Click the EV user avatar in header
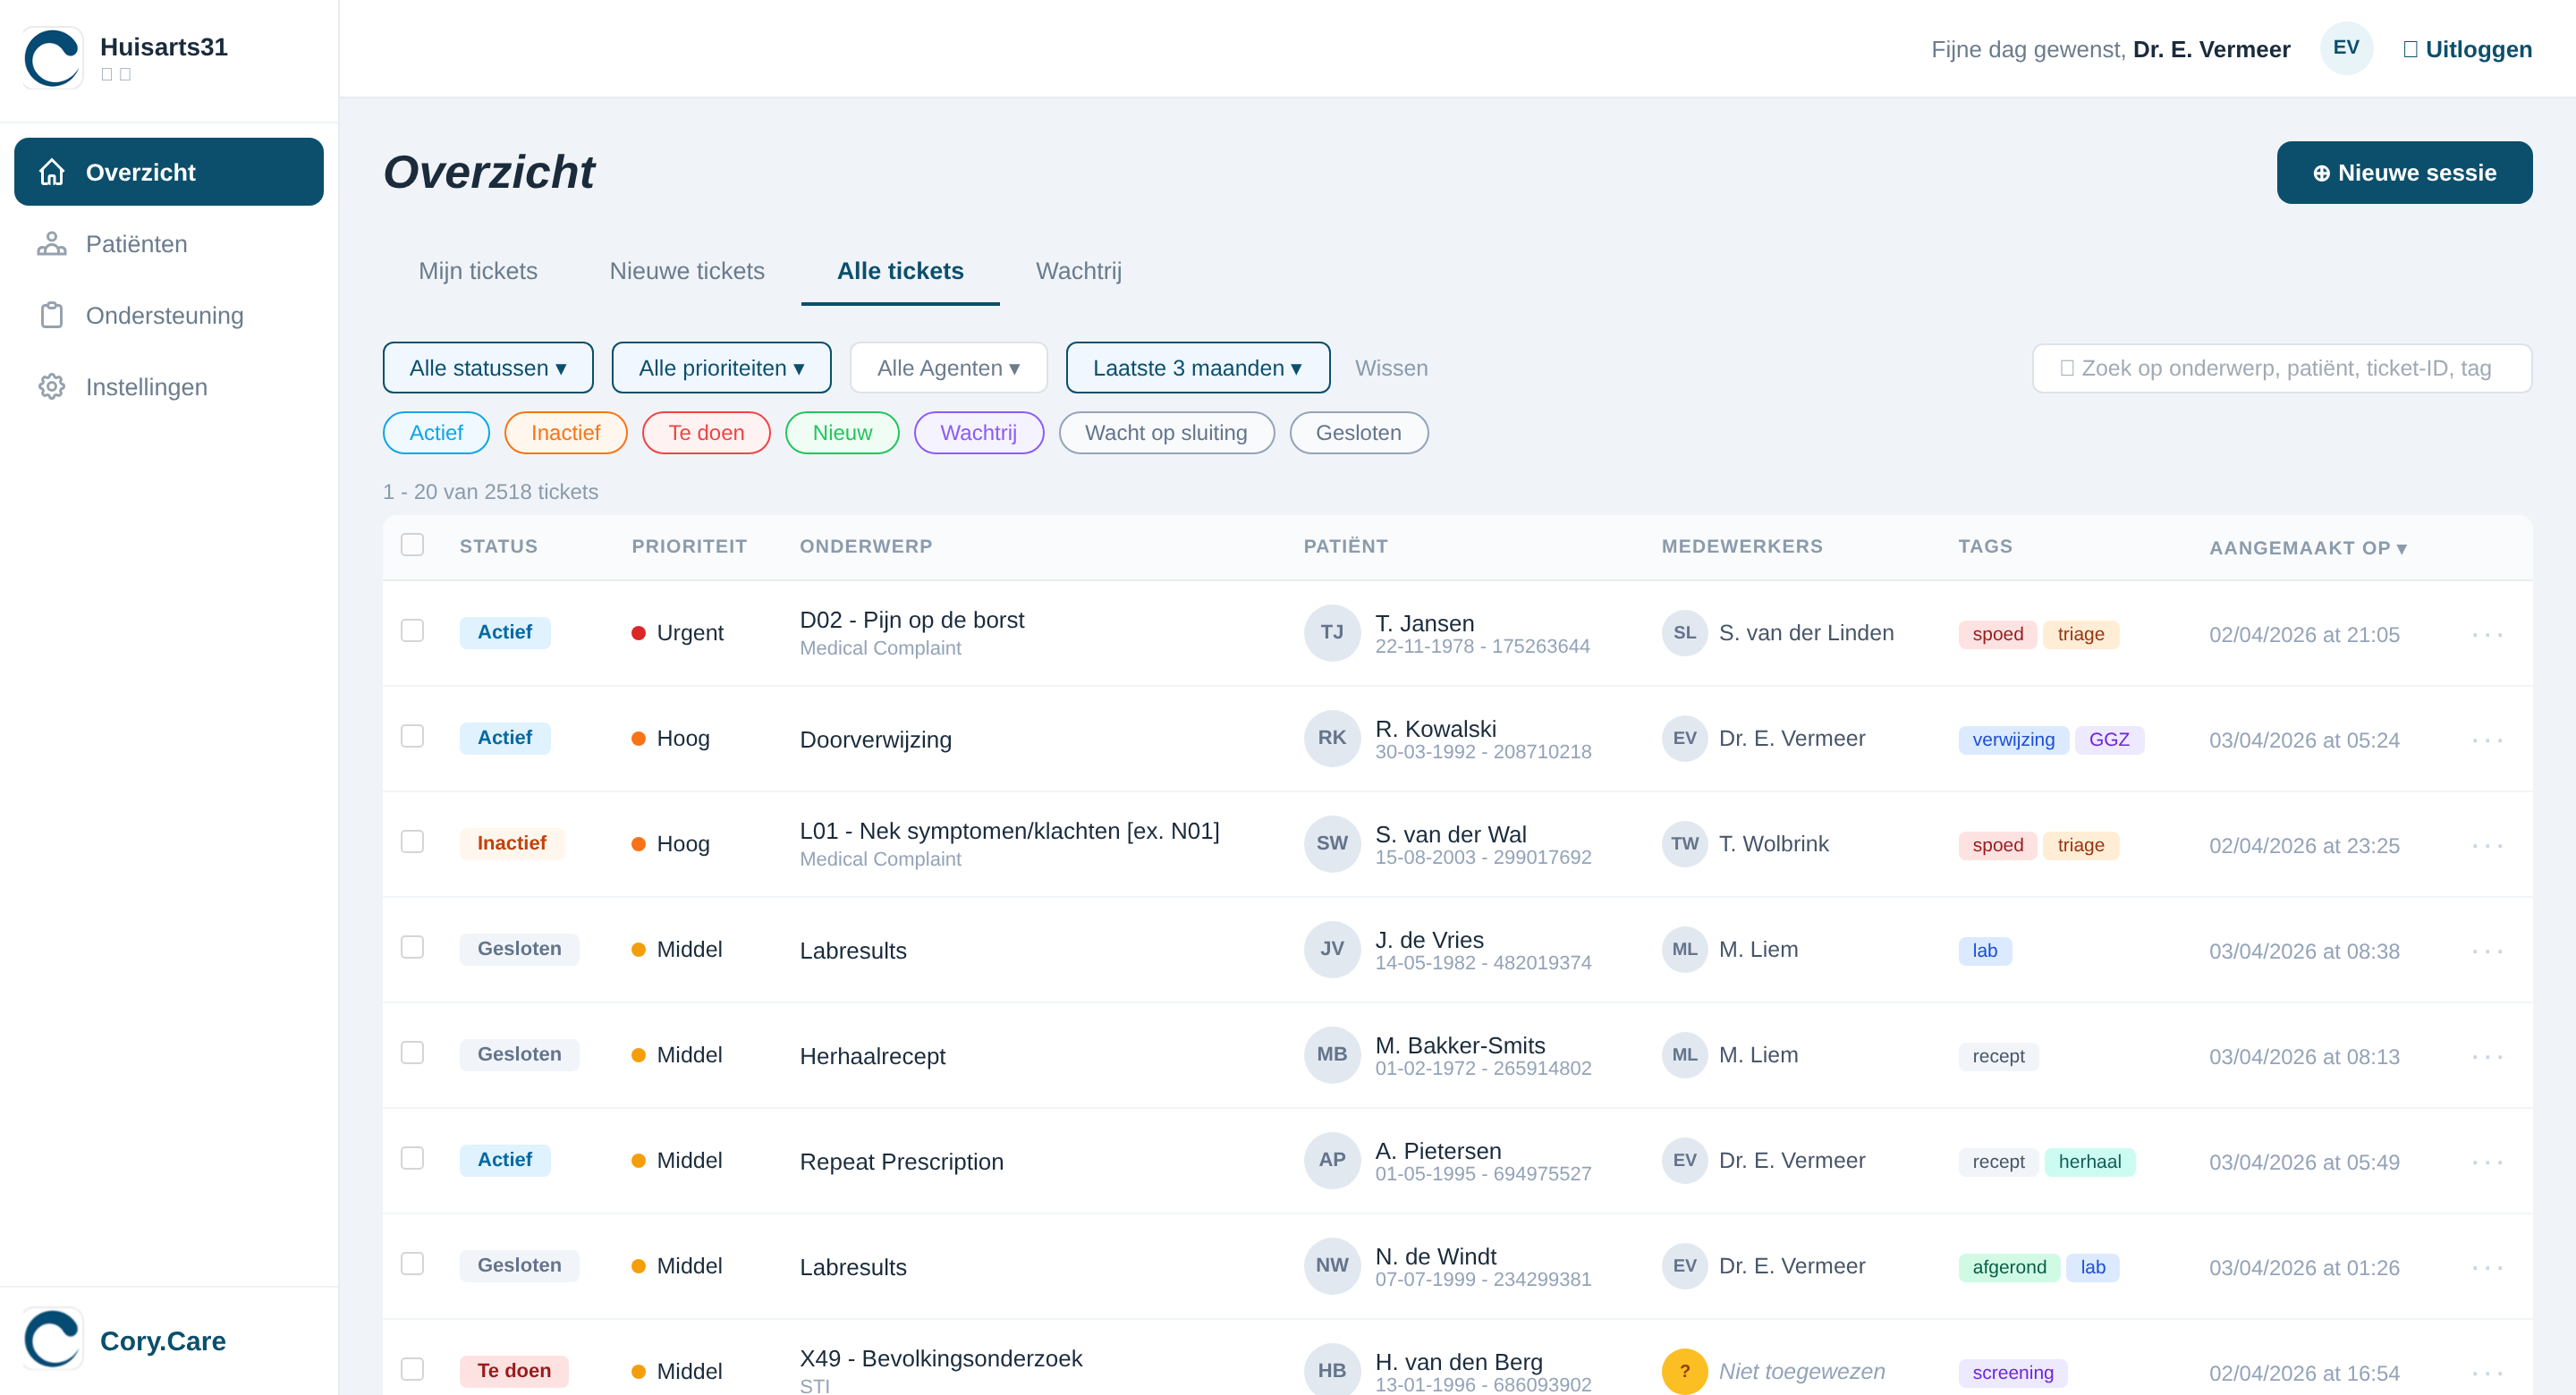 (x=2345, y=48)
